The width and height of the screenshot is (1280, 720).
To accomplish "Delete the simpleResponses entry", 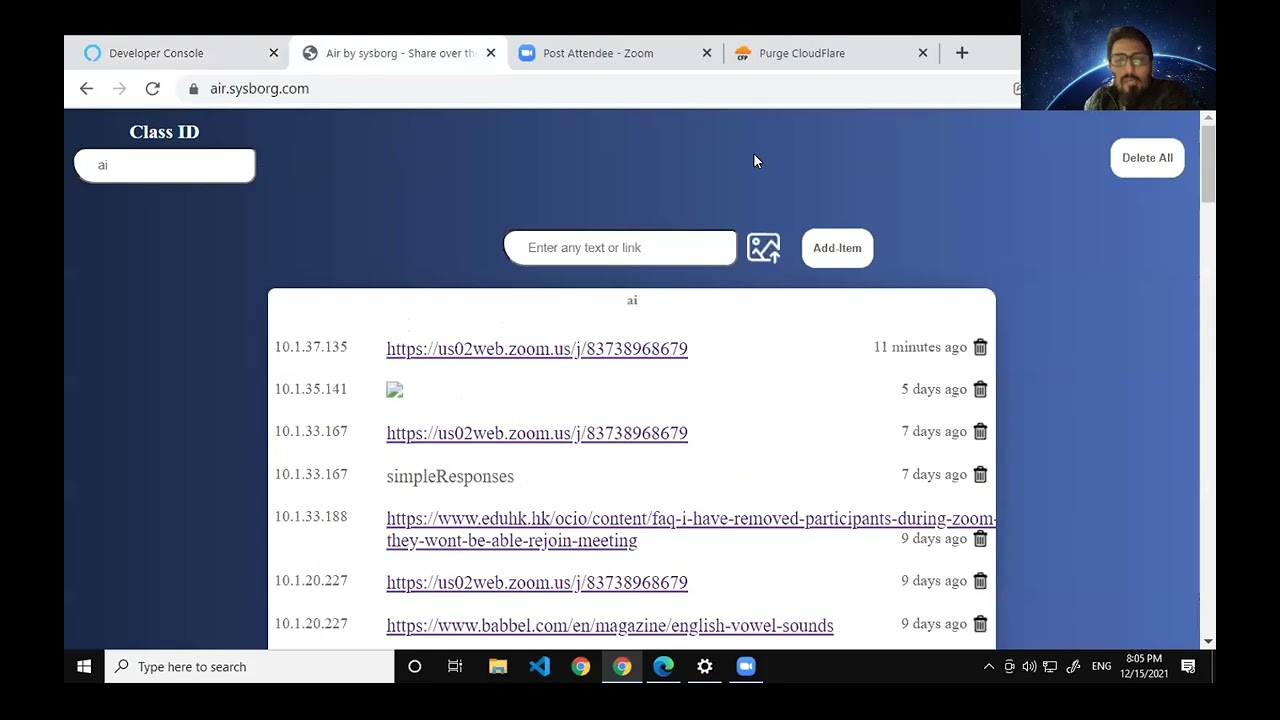I will point(980,474).
